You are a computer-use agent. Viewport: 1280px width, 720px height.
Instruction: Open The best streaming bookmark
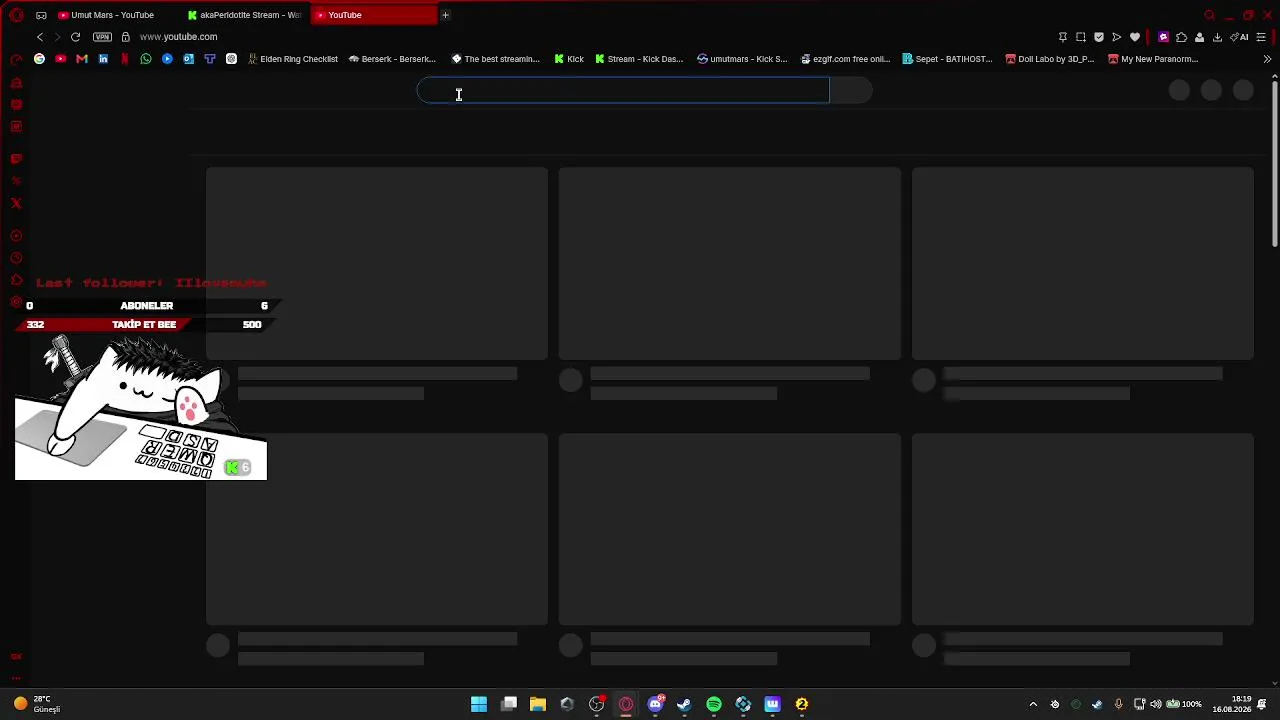point(496,59)
